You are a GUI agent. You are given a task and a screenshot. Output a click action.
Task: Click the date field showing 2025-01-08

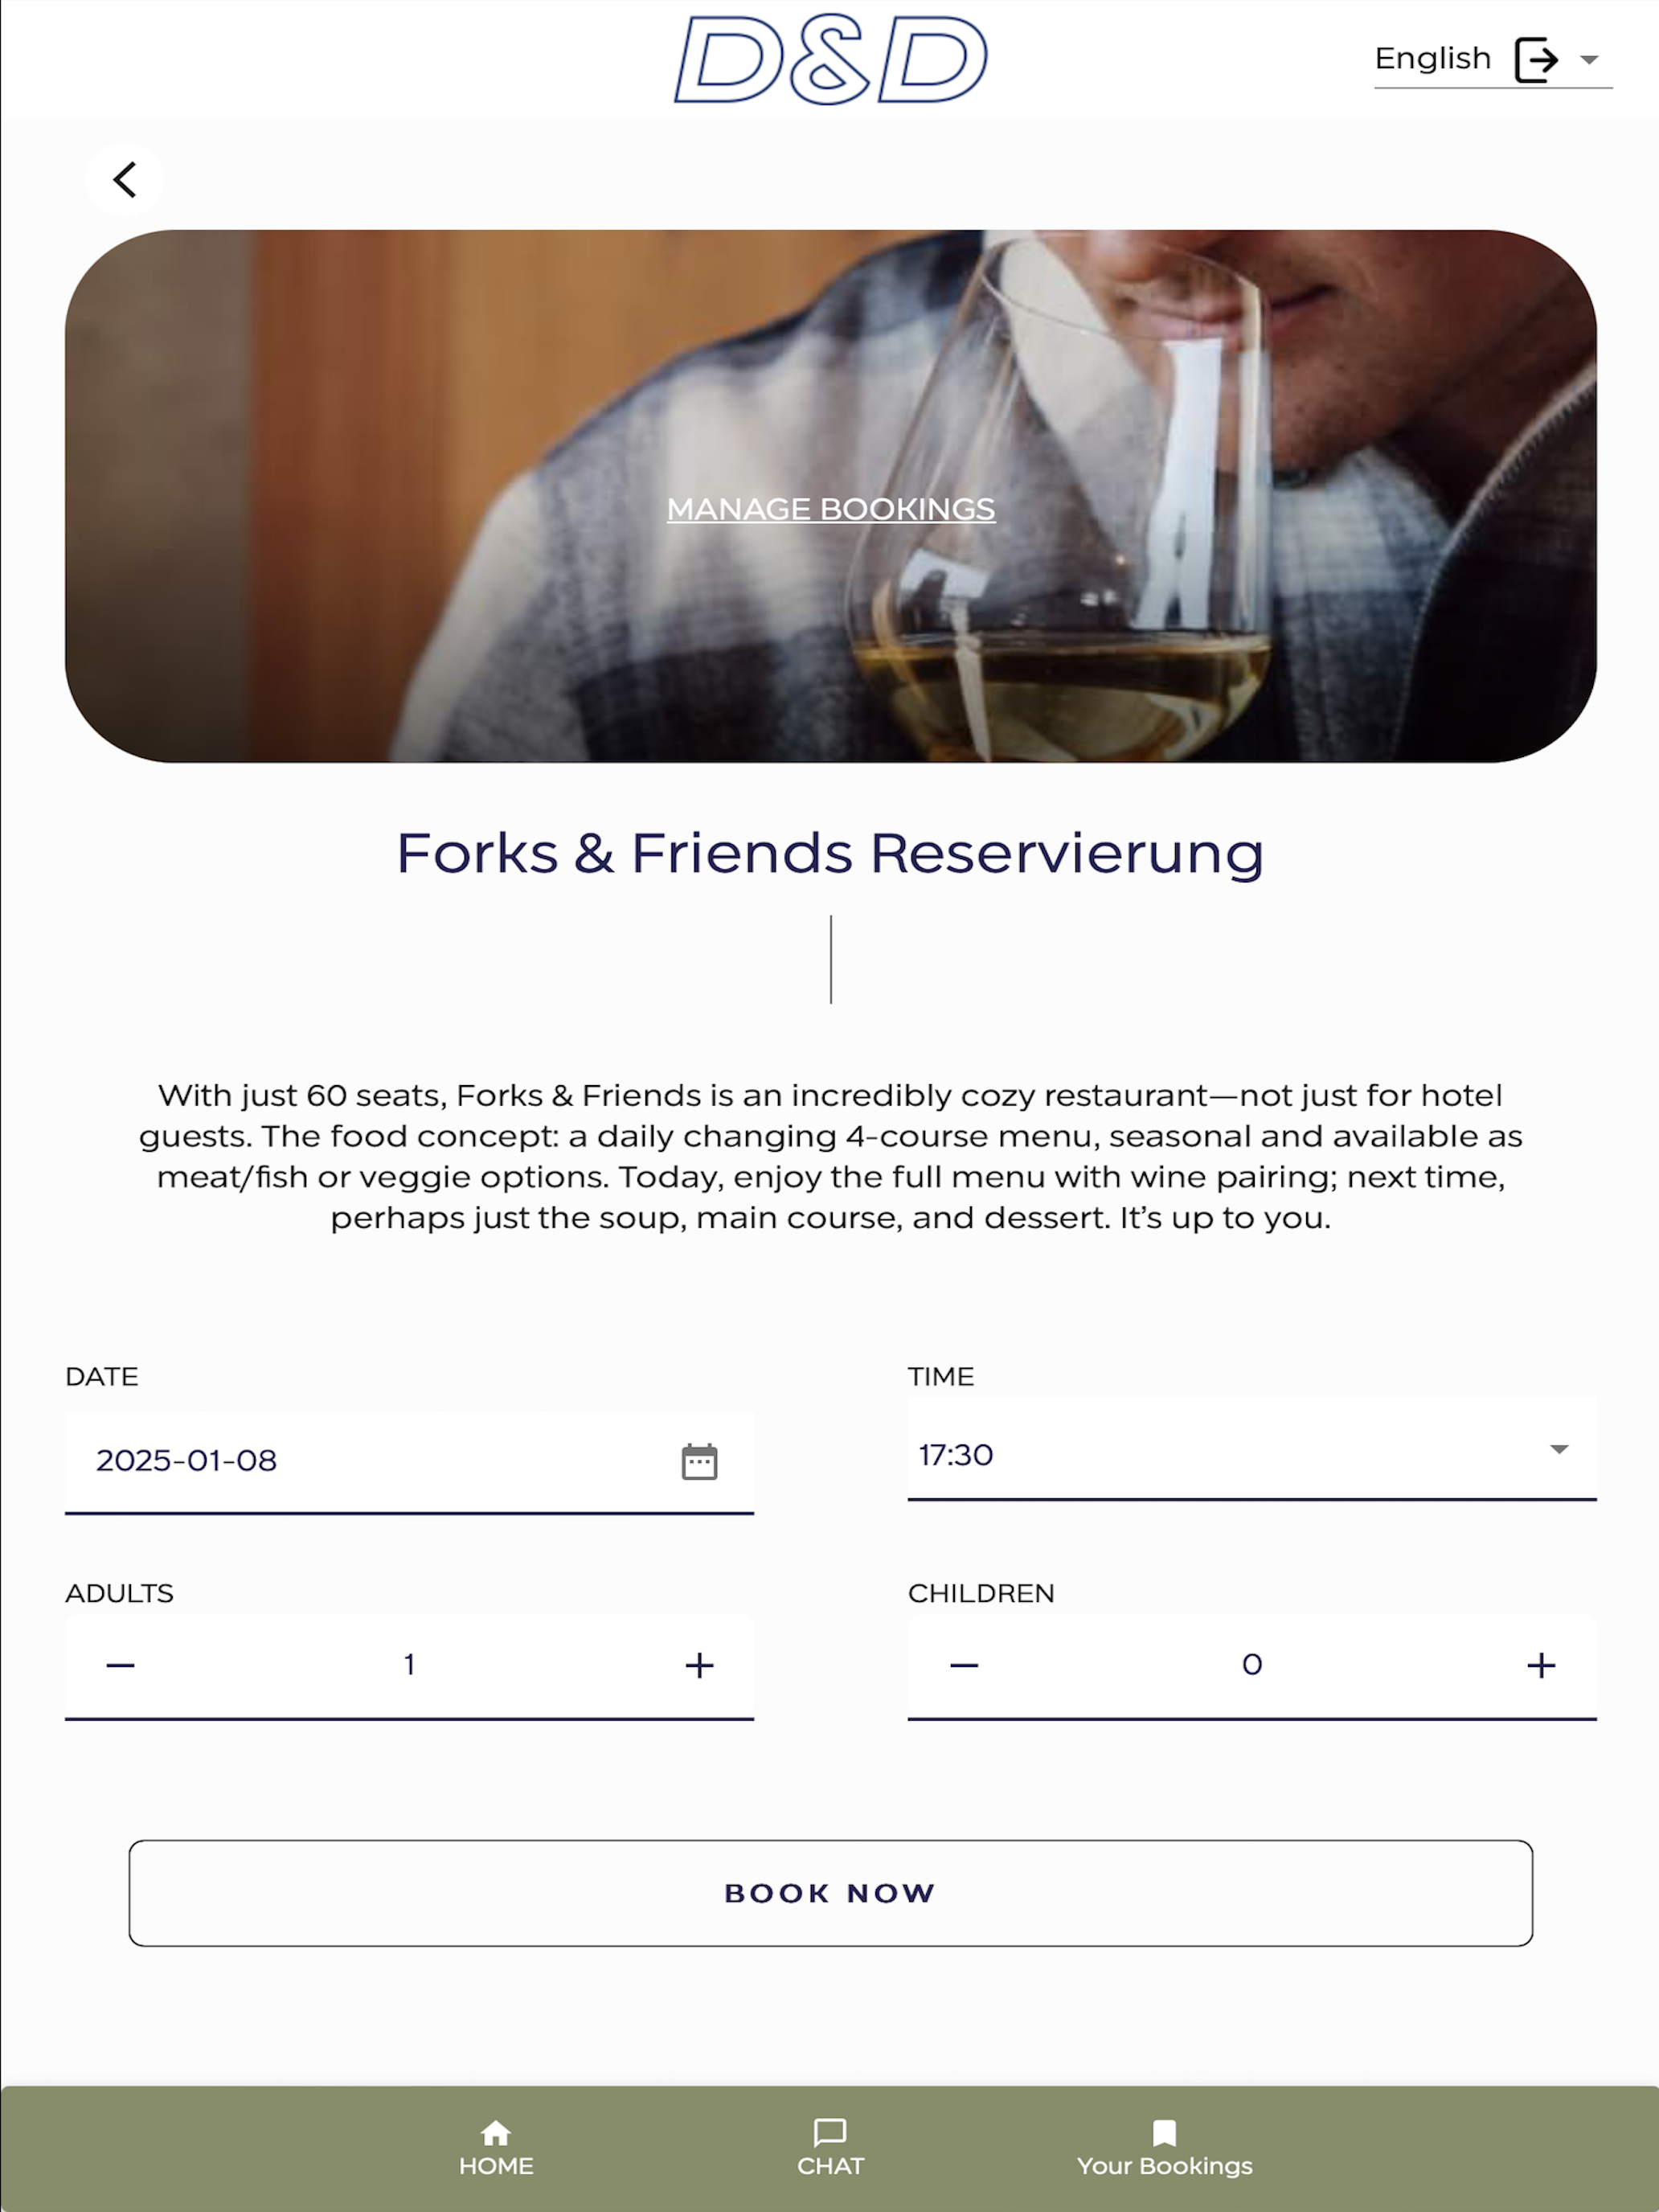click(x=409, y=1461)
